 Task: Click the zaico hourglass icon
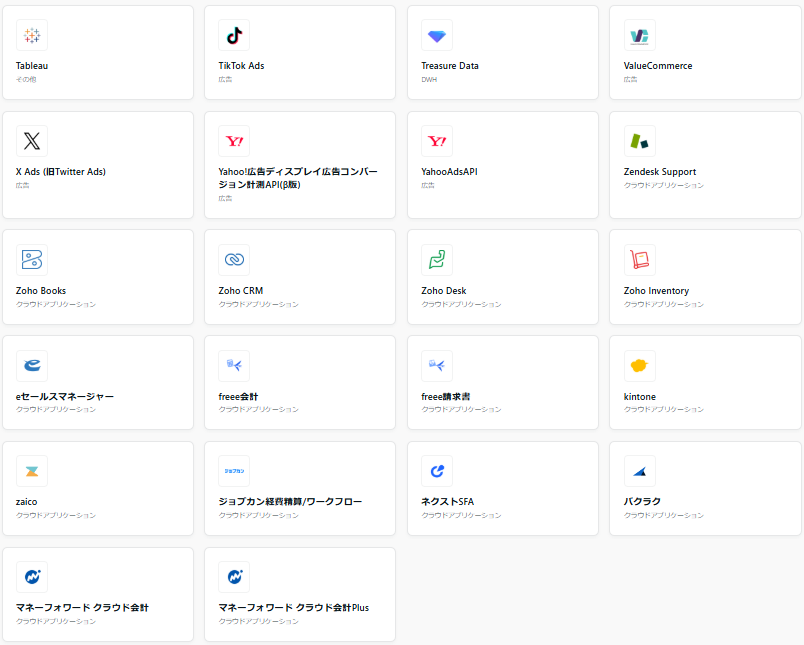(32, 471)
